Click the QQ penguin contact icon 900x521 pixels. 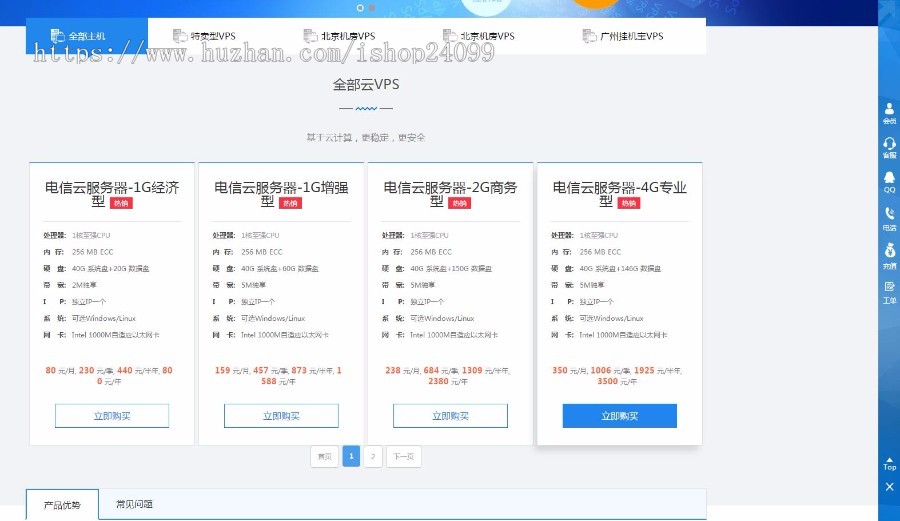pyautogui.click(x=889, y=182)
